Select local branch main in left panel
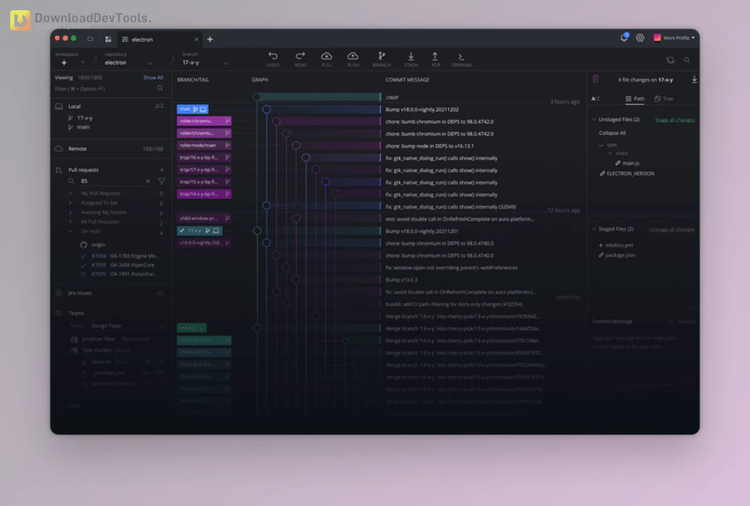Image resolution: width=750 pixels, height=506 pixels. [x=83, y=127]
